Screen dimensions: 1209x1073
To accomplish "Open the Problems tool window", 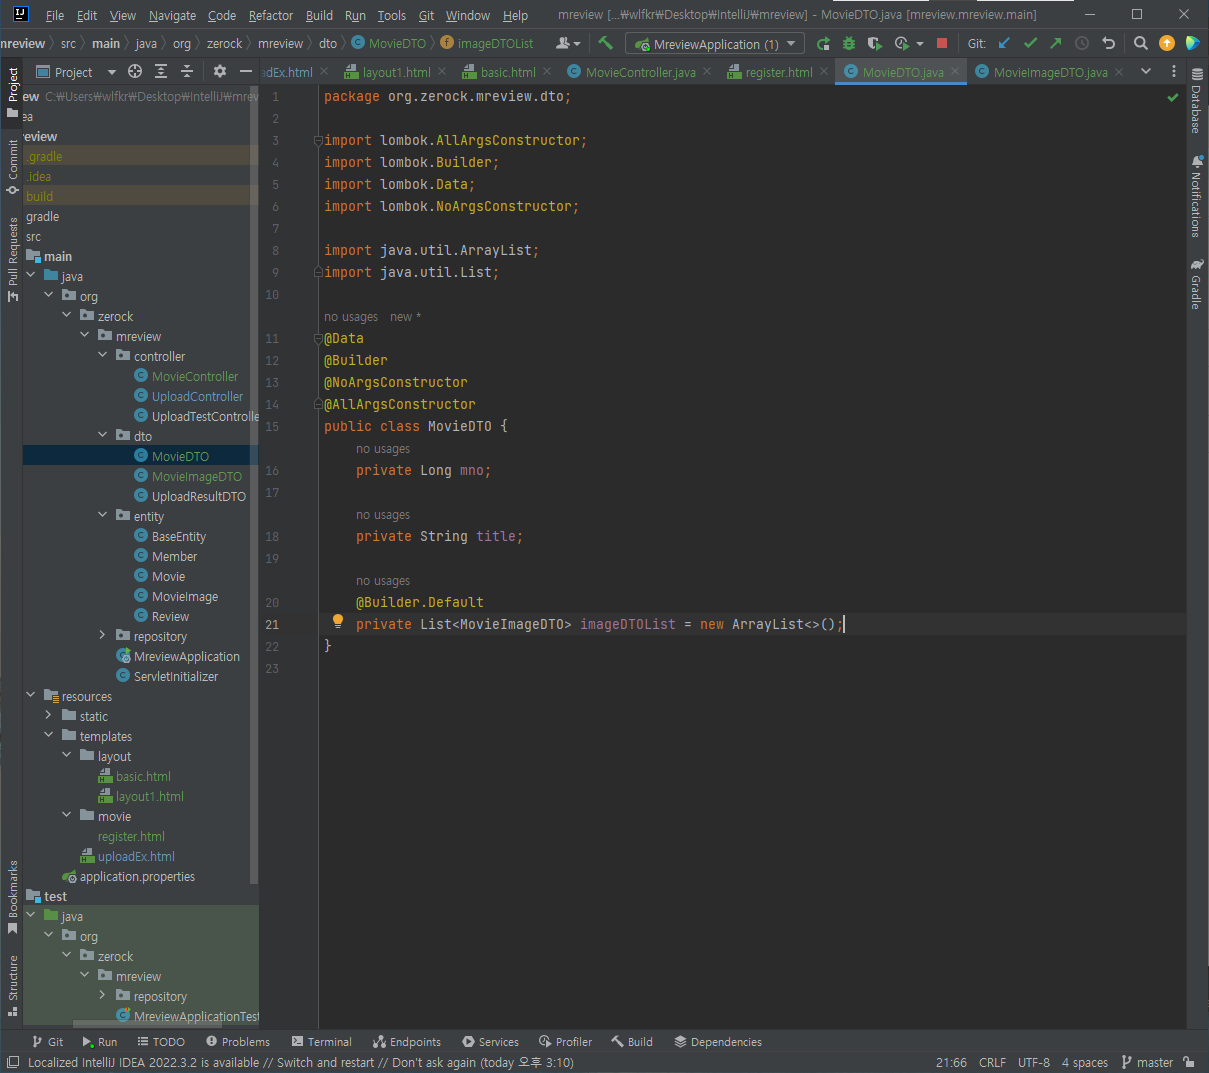I will [x=237, y=1042].
